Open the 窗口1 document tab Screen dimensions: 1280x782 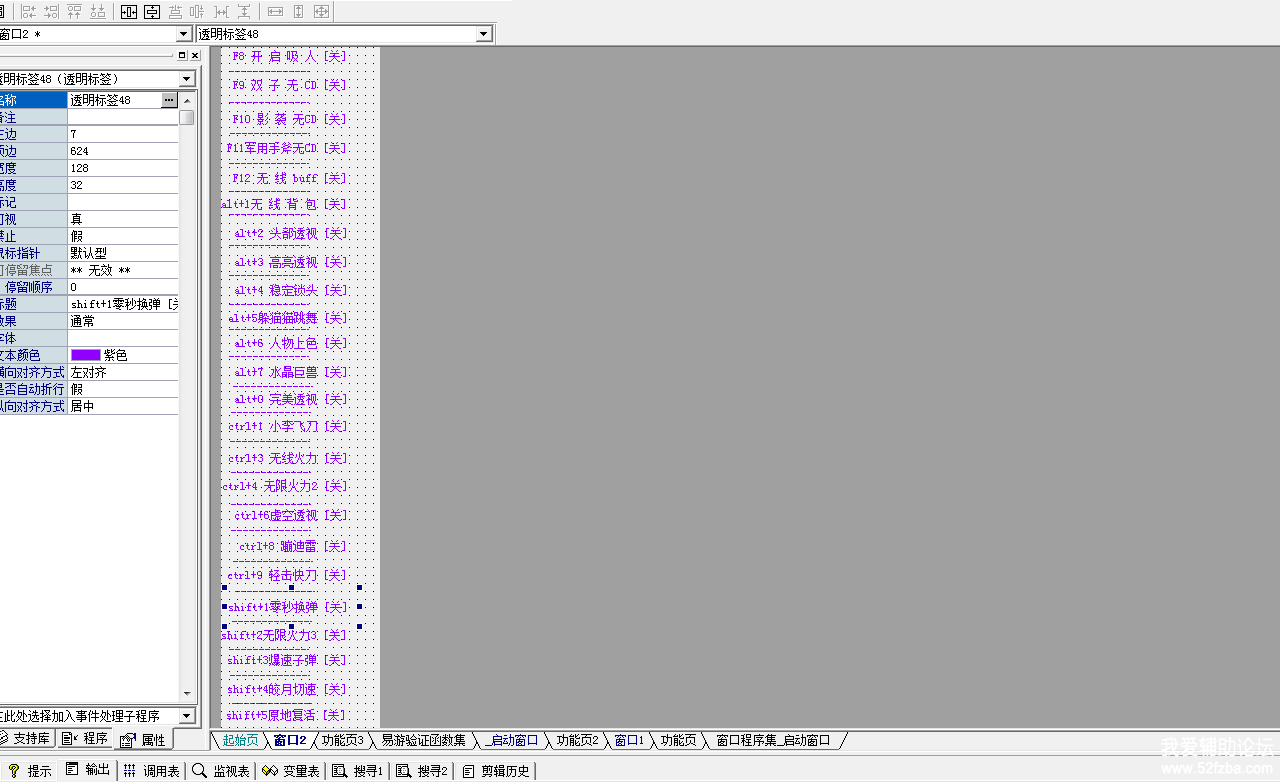[x=629, y=740]
